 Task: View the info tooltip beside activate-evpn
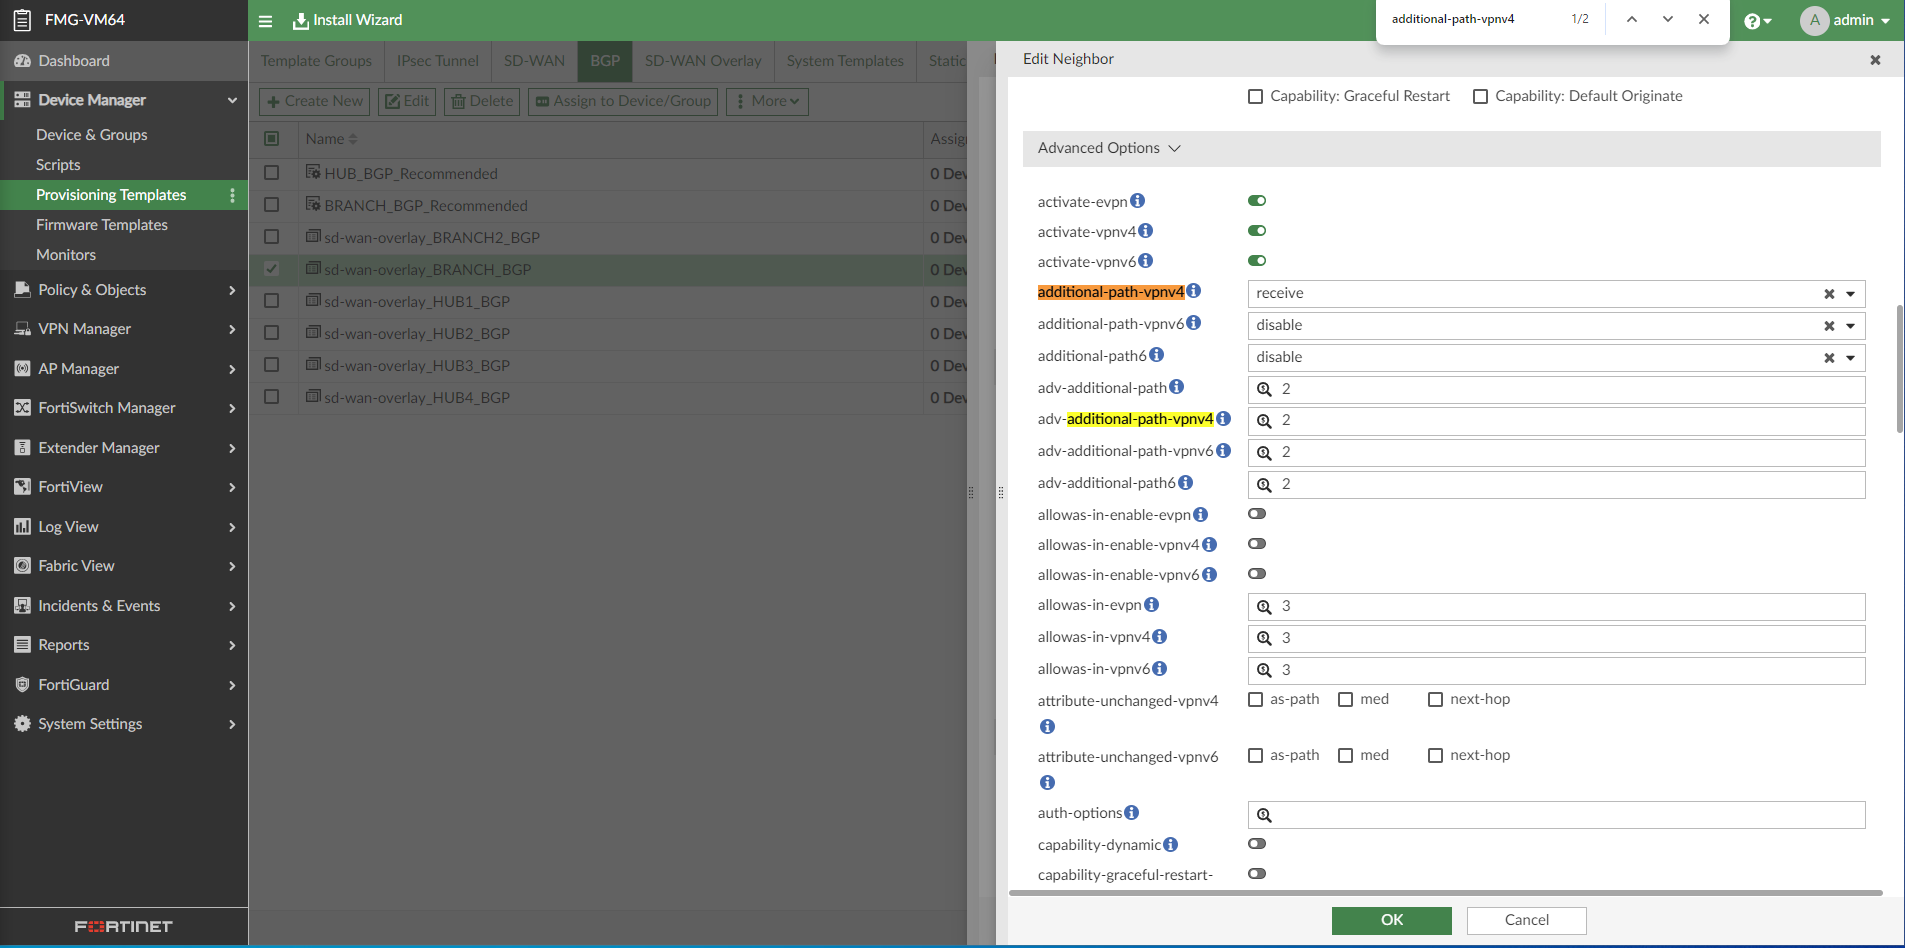click(x=1138, y=200)
